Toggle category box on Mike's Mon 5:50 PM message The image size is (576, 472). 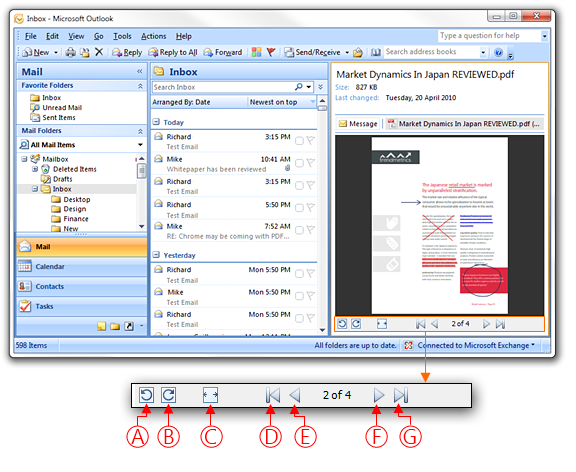click(x=299, y=296)
